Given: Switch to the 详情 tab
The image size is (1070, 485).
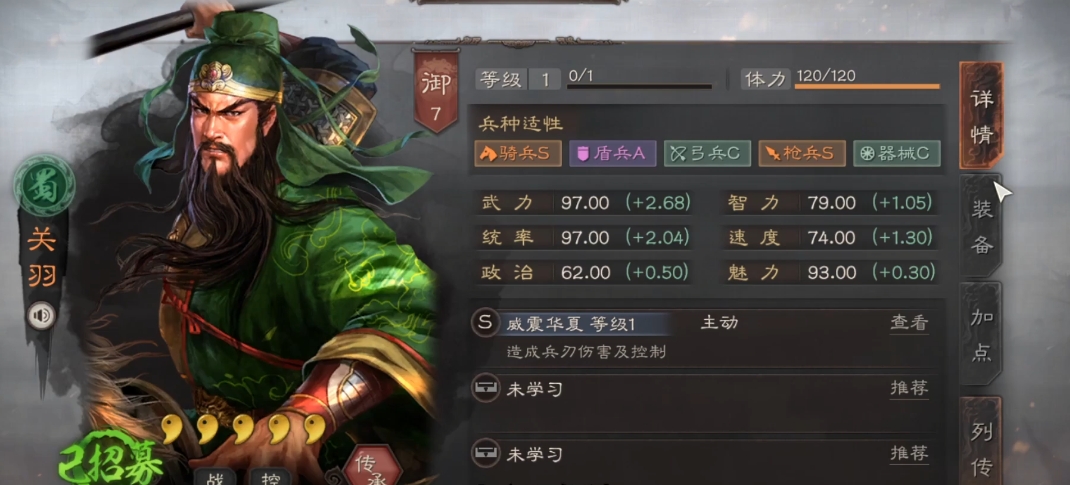Looking at the screenshot, I should coord(981,116).
